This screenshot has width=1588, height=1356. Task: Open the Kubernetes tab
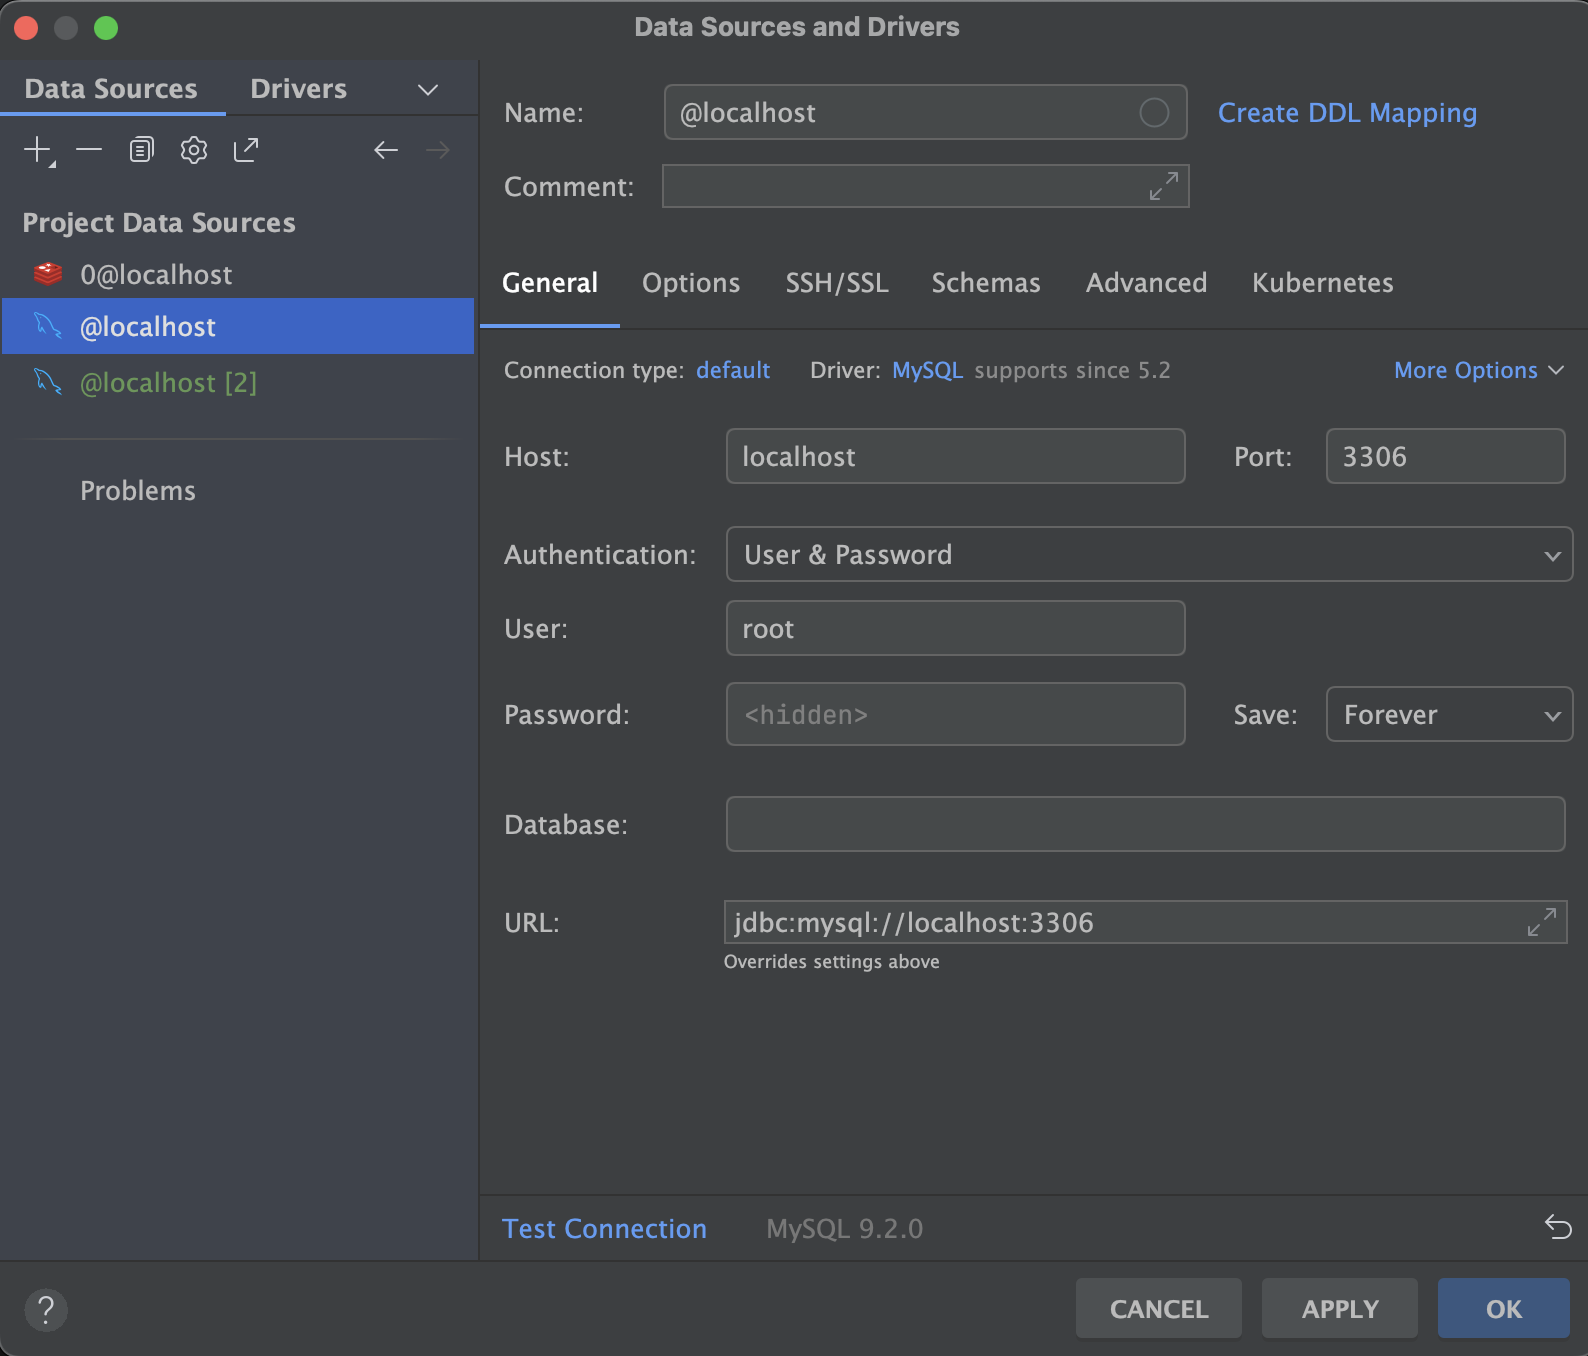pyautogui.click(x=1322, y=283)
